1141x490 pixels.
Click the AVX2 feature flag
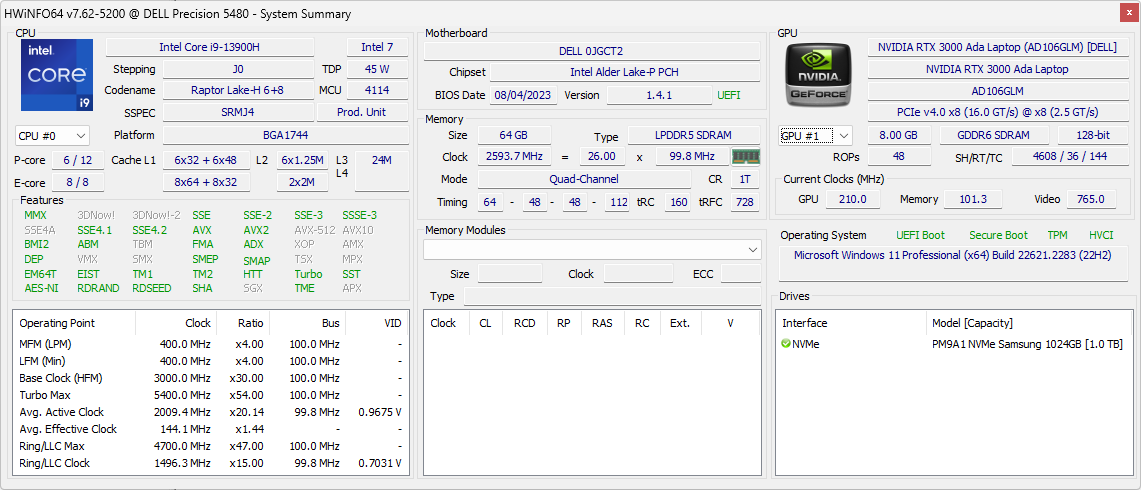tap(255, 230)
